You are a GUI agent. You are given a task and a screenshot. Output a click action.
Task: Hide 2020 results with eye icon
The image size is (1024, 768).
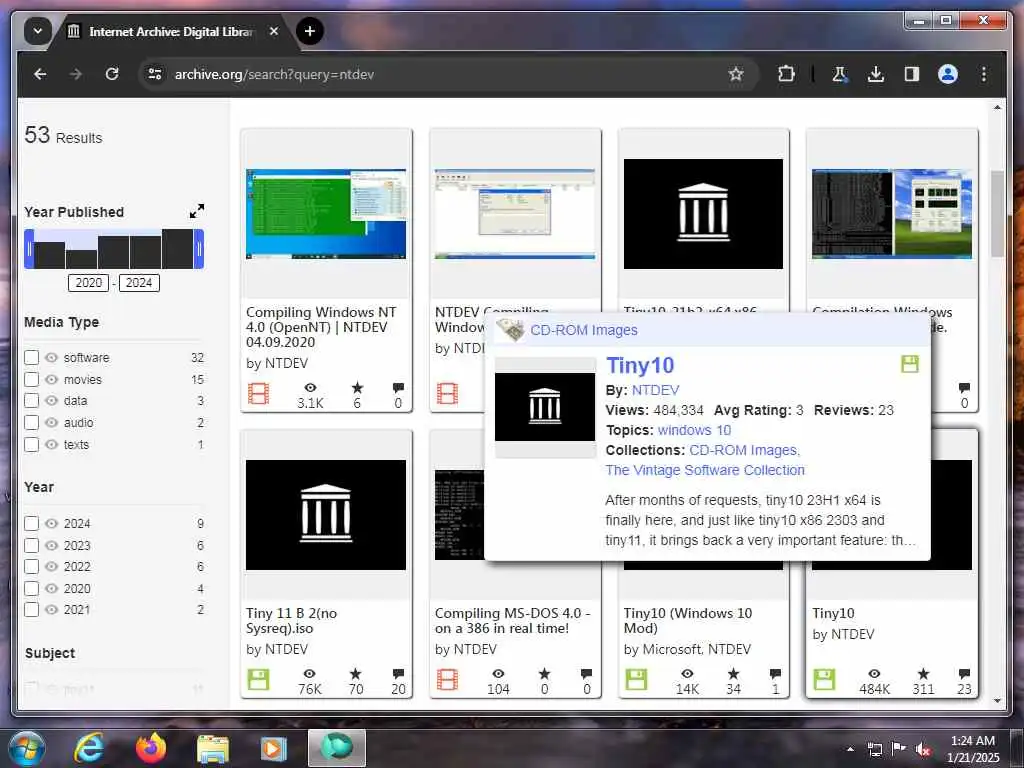tap(52, 588)
